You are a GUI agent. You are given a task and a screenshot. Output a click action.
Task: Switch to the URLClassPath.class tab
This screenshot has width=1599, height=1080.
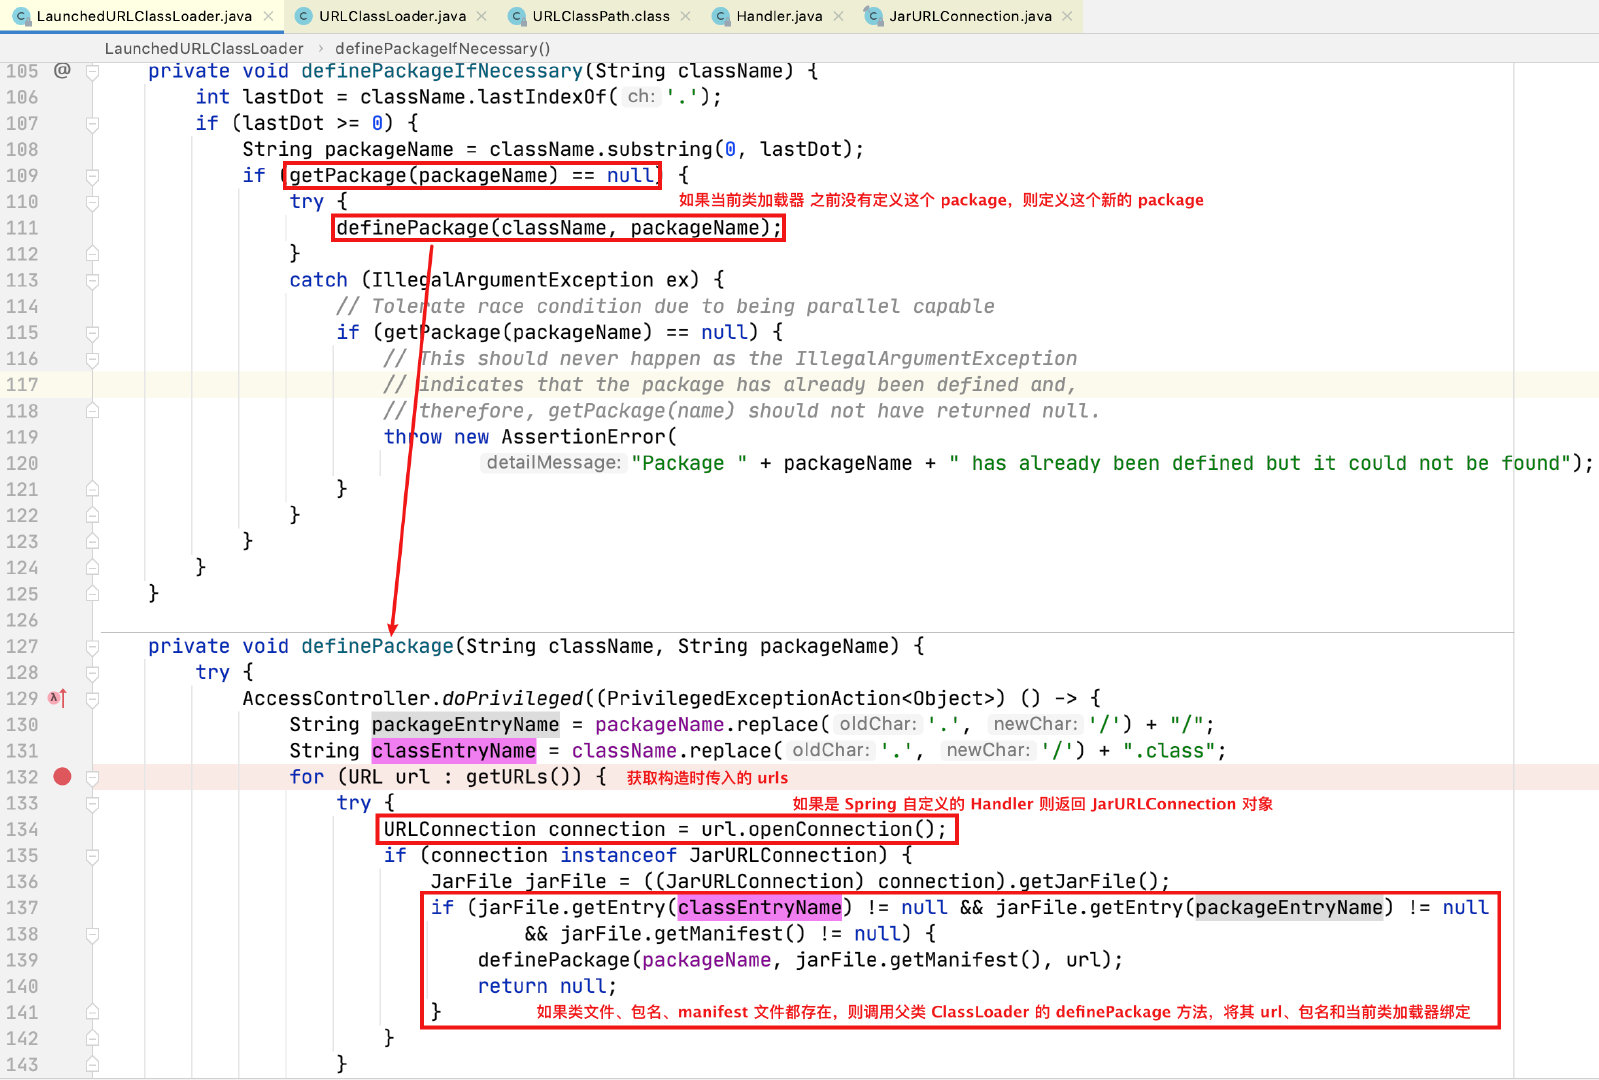pyautogui.click(x=601, y=16)
